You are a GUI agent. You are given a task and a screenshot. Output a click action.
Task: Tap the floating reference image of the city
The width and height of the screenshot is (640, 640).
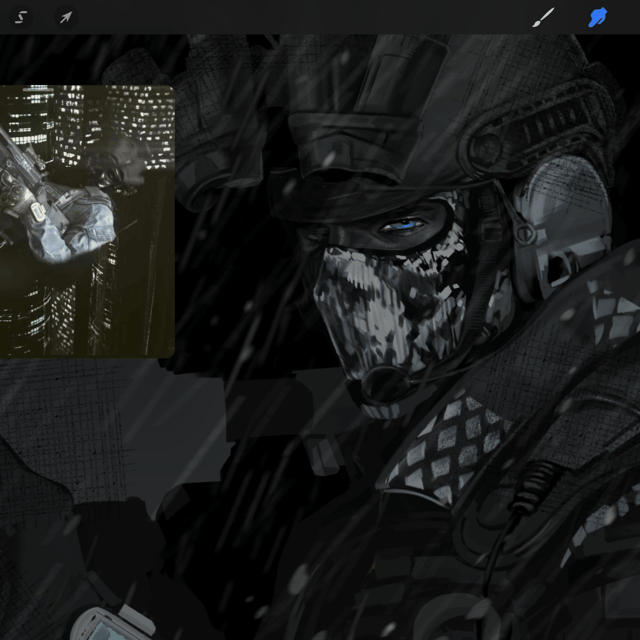87,221
